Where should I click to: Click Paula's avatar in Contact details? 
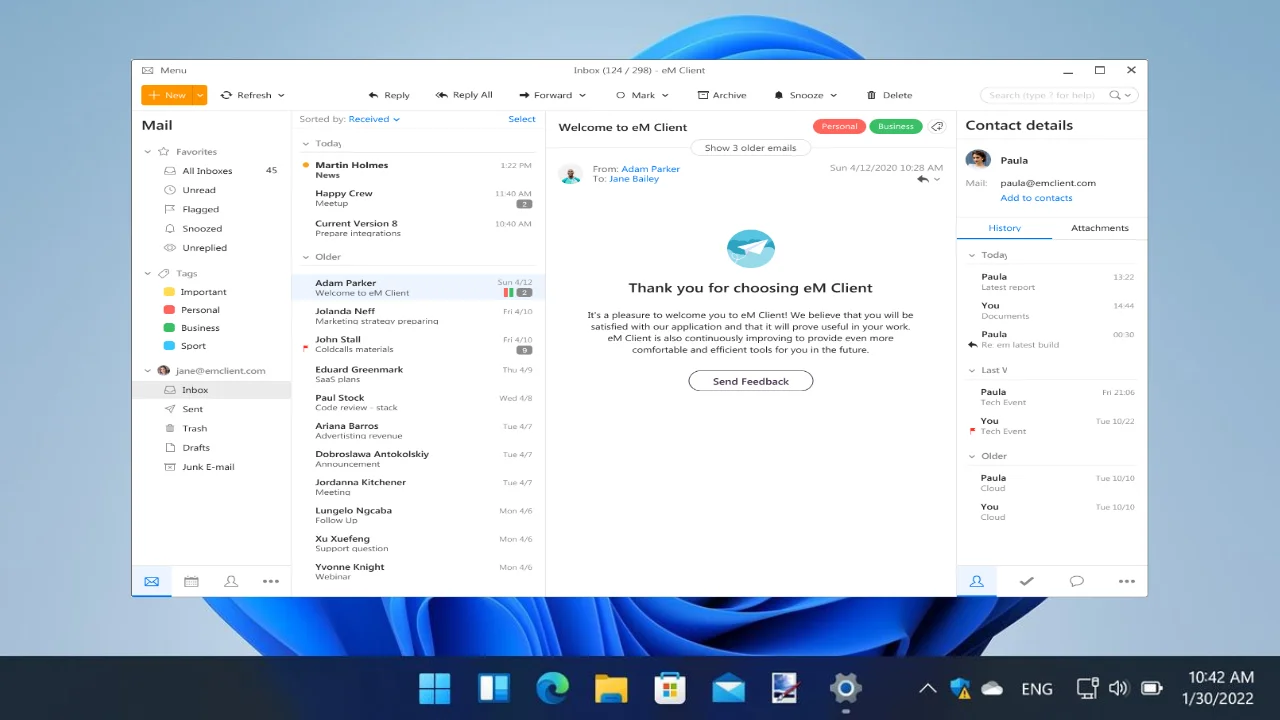click(978, 160)
